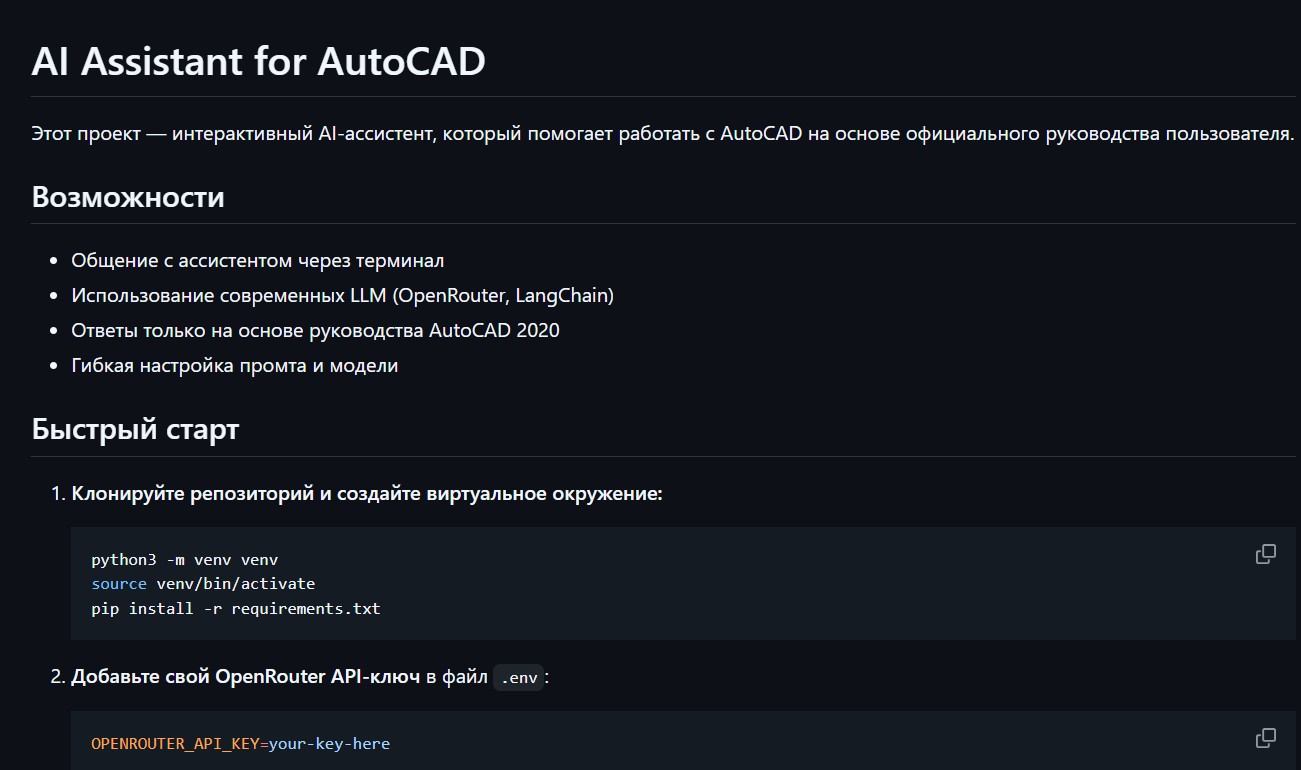Click the blue 'source' keyword in code
Image resolution: width=1301 pixels, height=770 pixels.
tap(119, 583)
